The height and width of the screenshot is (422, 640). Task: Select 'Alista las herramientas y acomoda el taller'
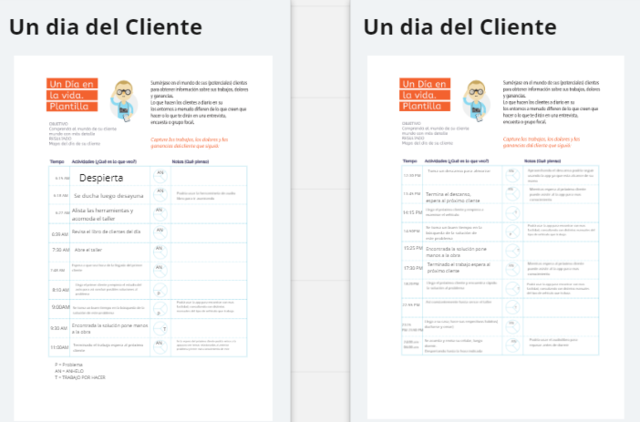[x=102, y=215]
